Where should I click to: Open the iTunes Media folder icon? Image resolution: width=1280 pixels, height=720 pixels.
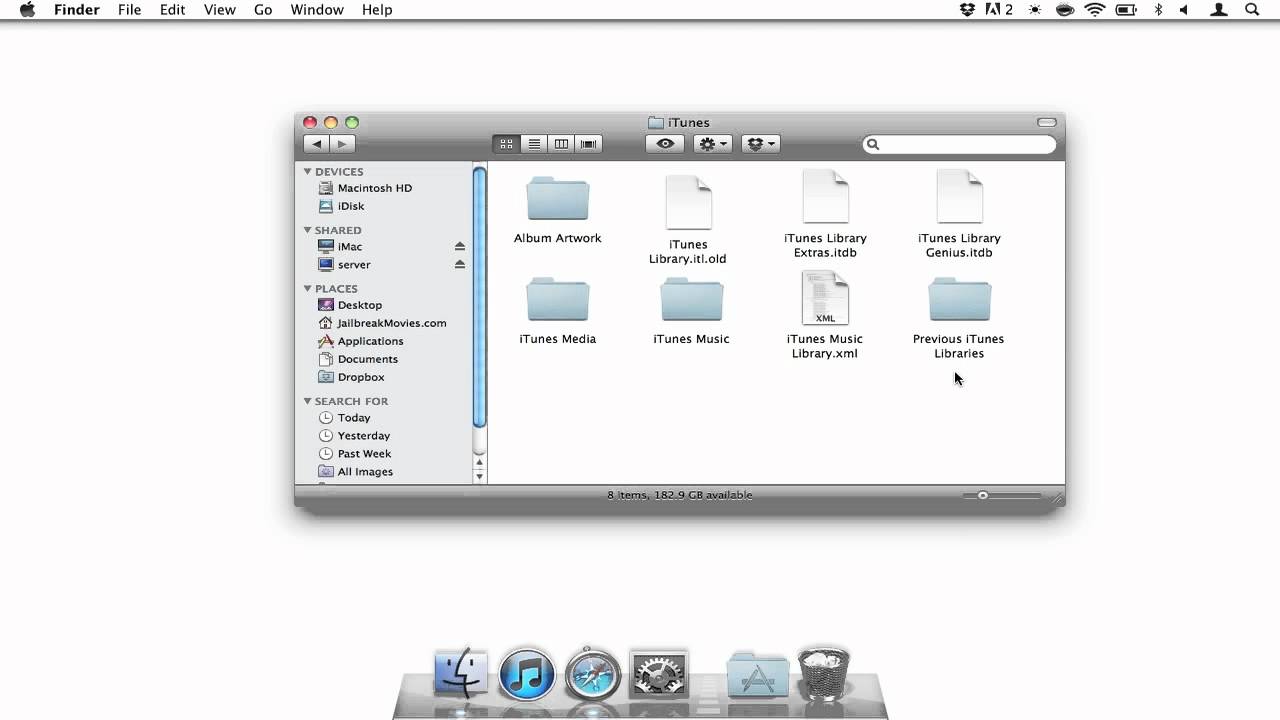click(x=558, y=299)
